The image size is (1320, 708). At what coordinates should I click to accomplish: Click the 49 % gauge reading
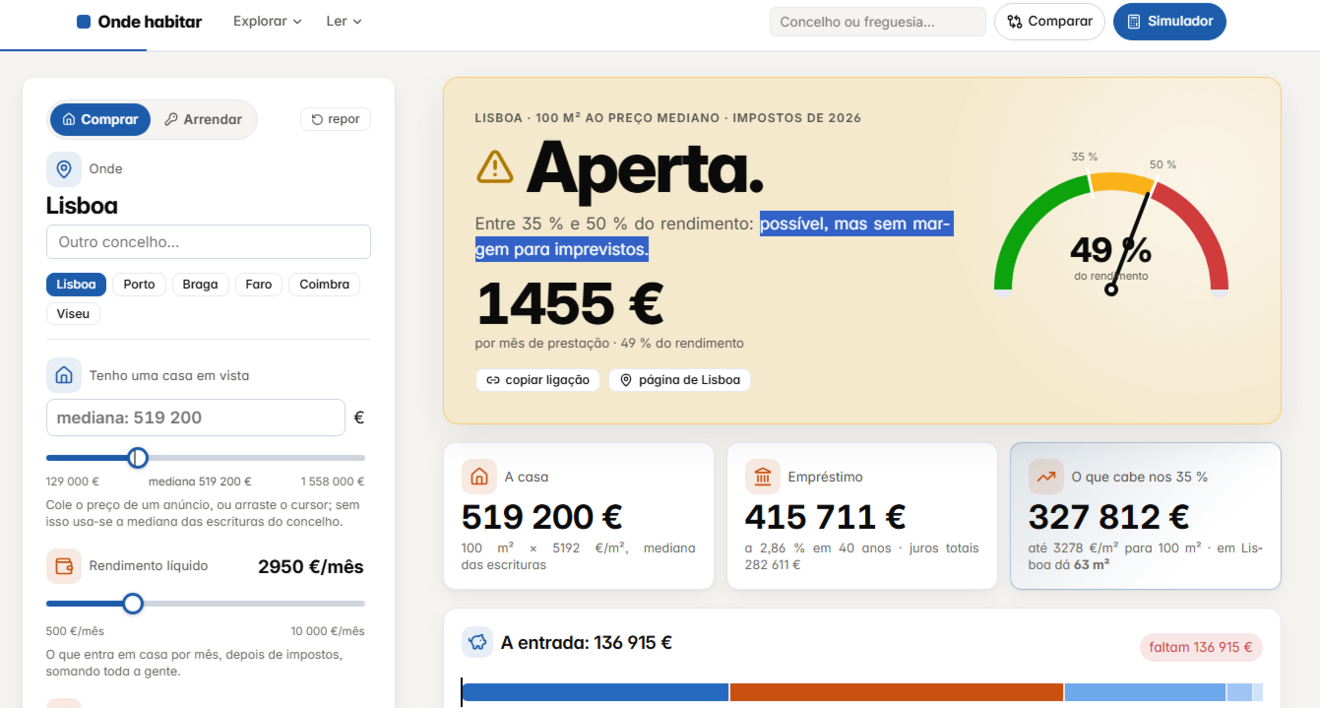[x=1110, y=250]
